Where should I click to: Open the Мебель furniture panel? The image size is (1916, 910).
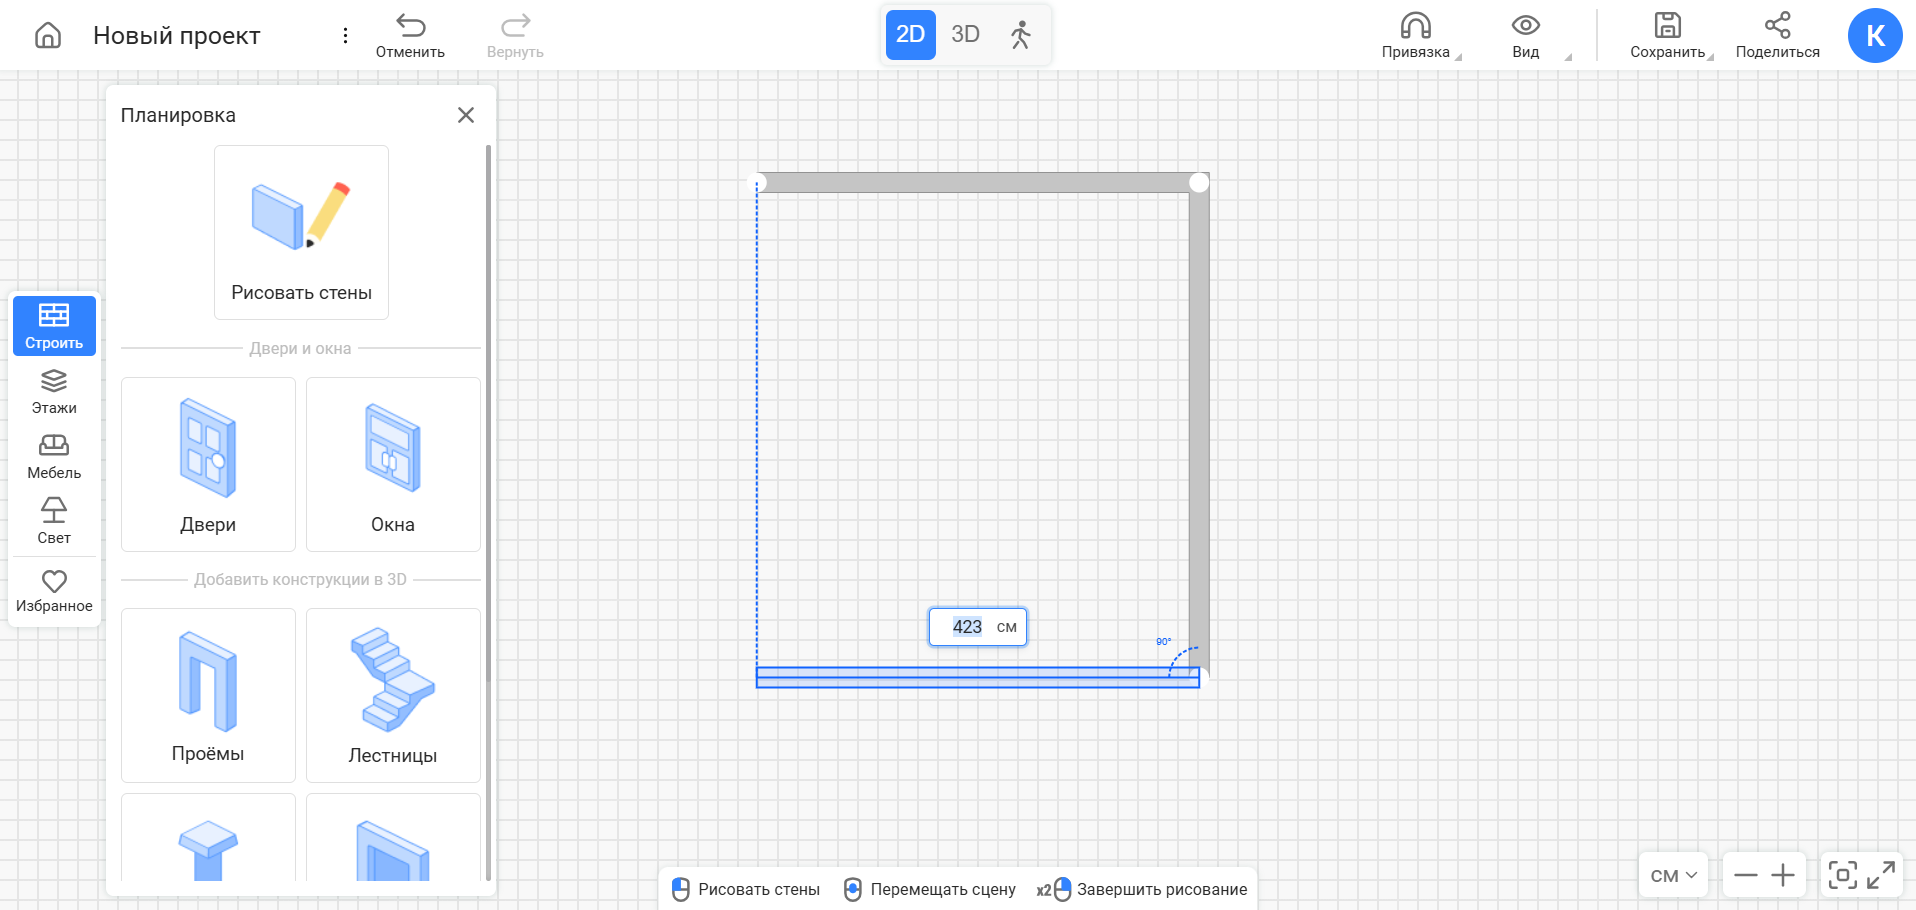click(x=54, y=457)
